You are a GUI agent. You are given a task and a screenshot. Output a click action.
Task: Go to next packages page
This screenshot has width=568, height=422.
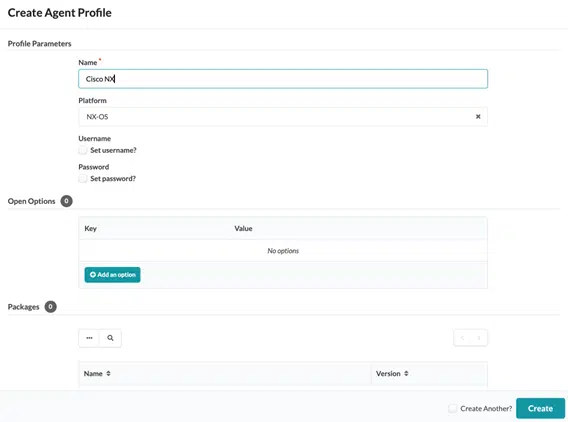click(x=479, y=338)
